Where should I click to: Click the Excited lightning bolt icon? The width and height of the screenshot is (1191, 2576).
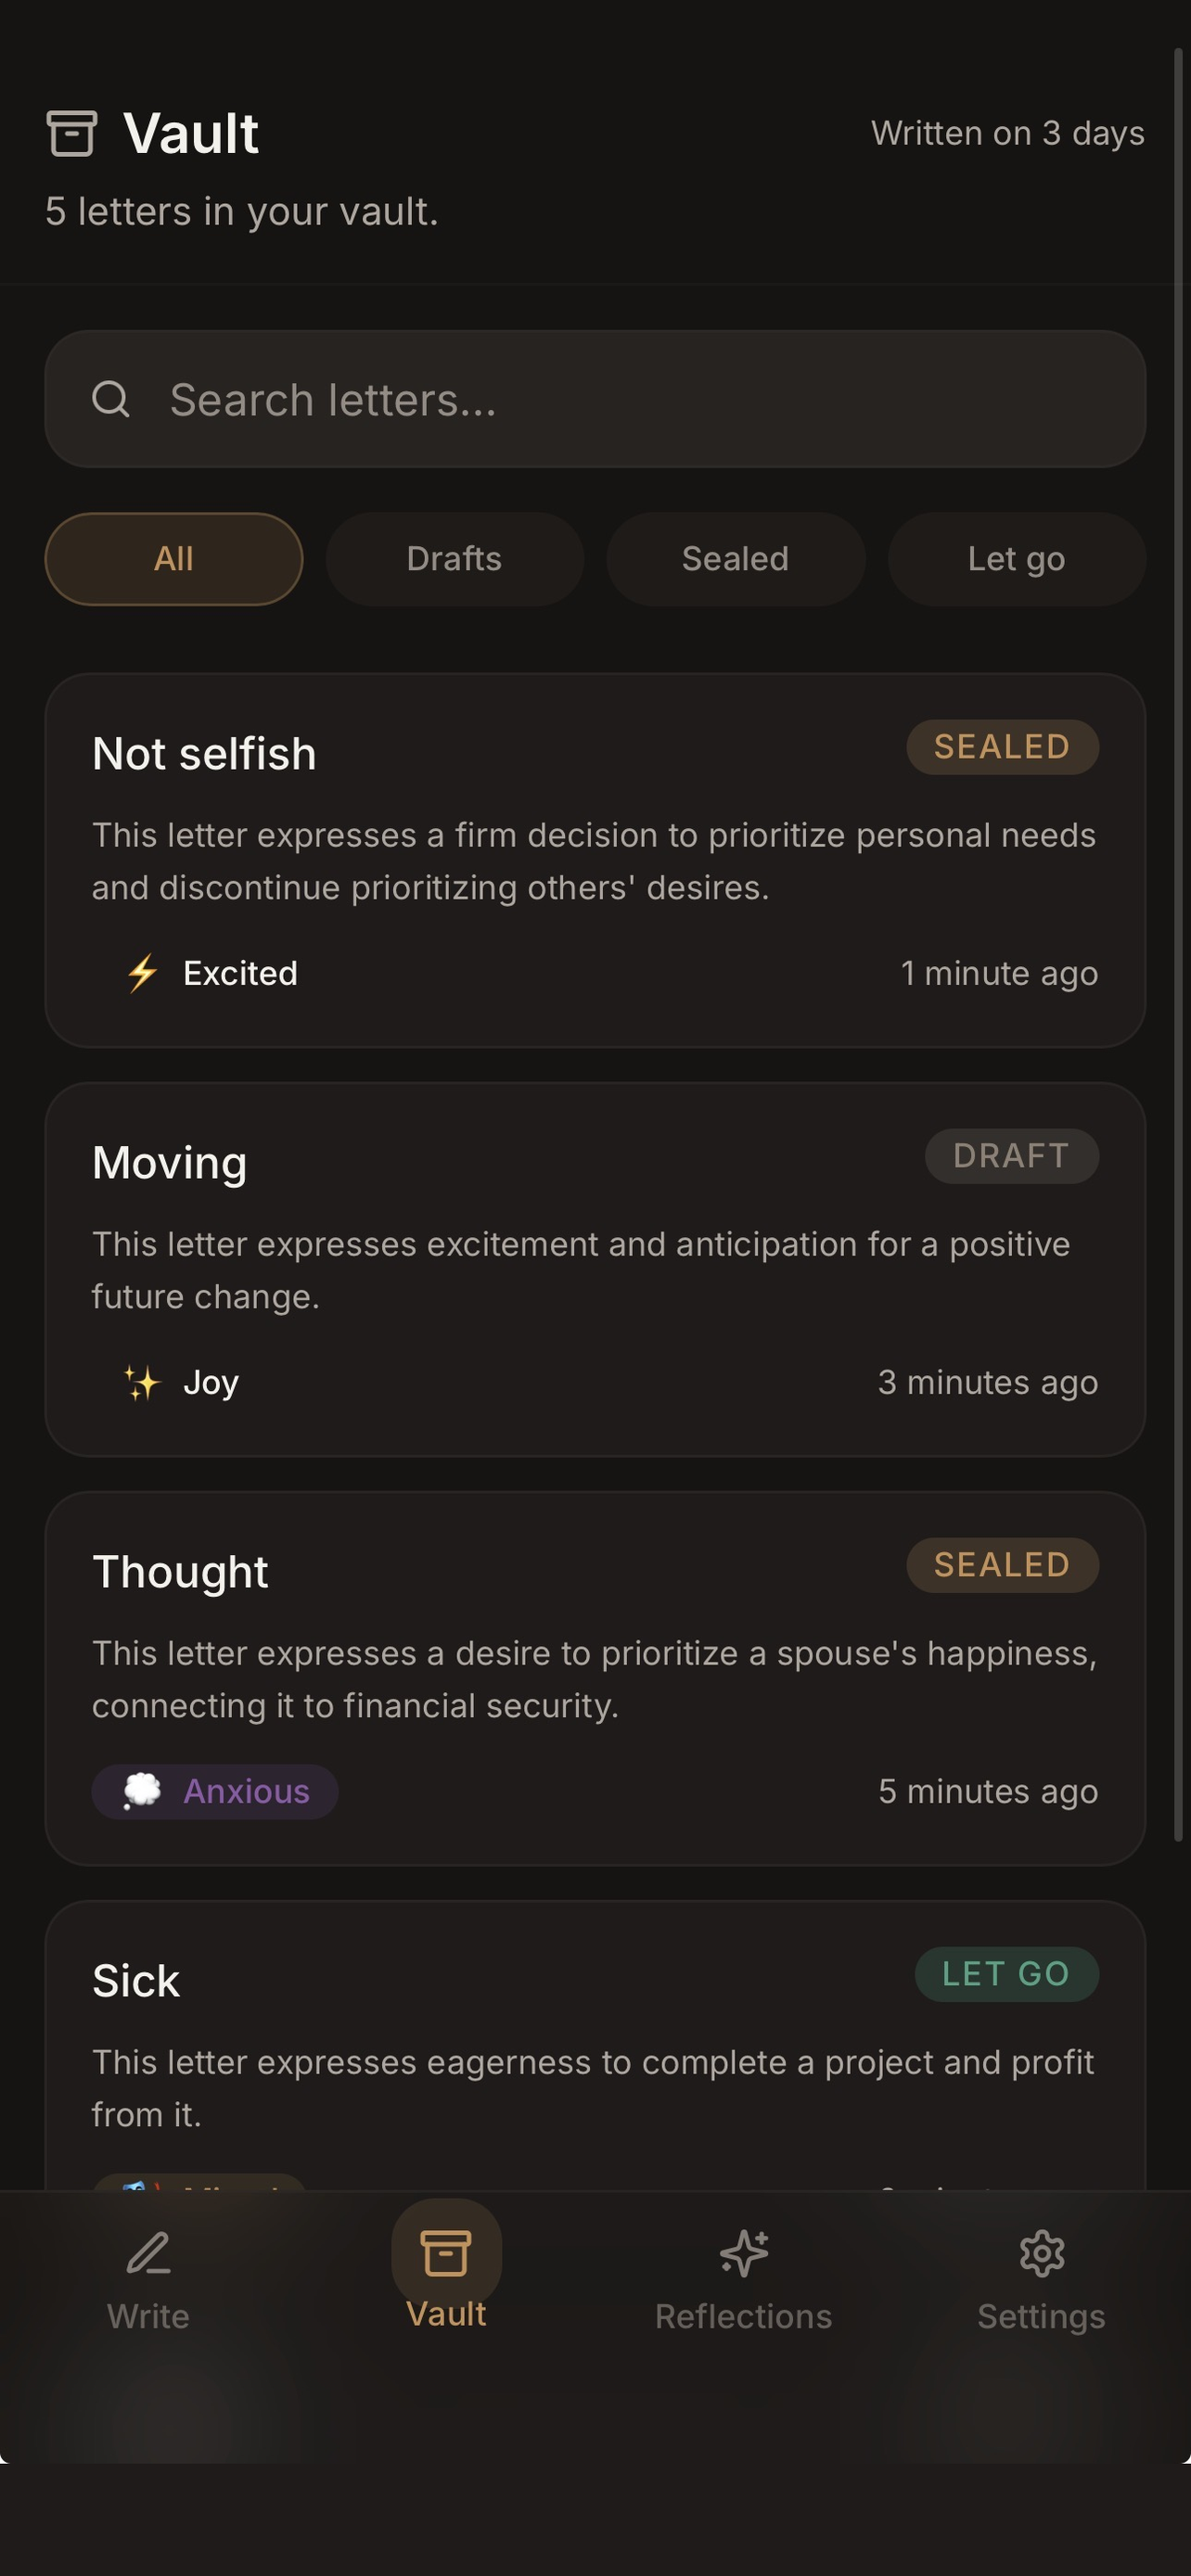[142, 973]
